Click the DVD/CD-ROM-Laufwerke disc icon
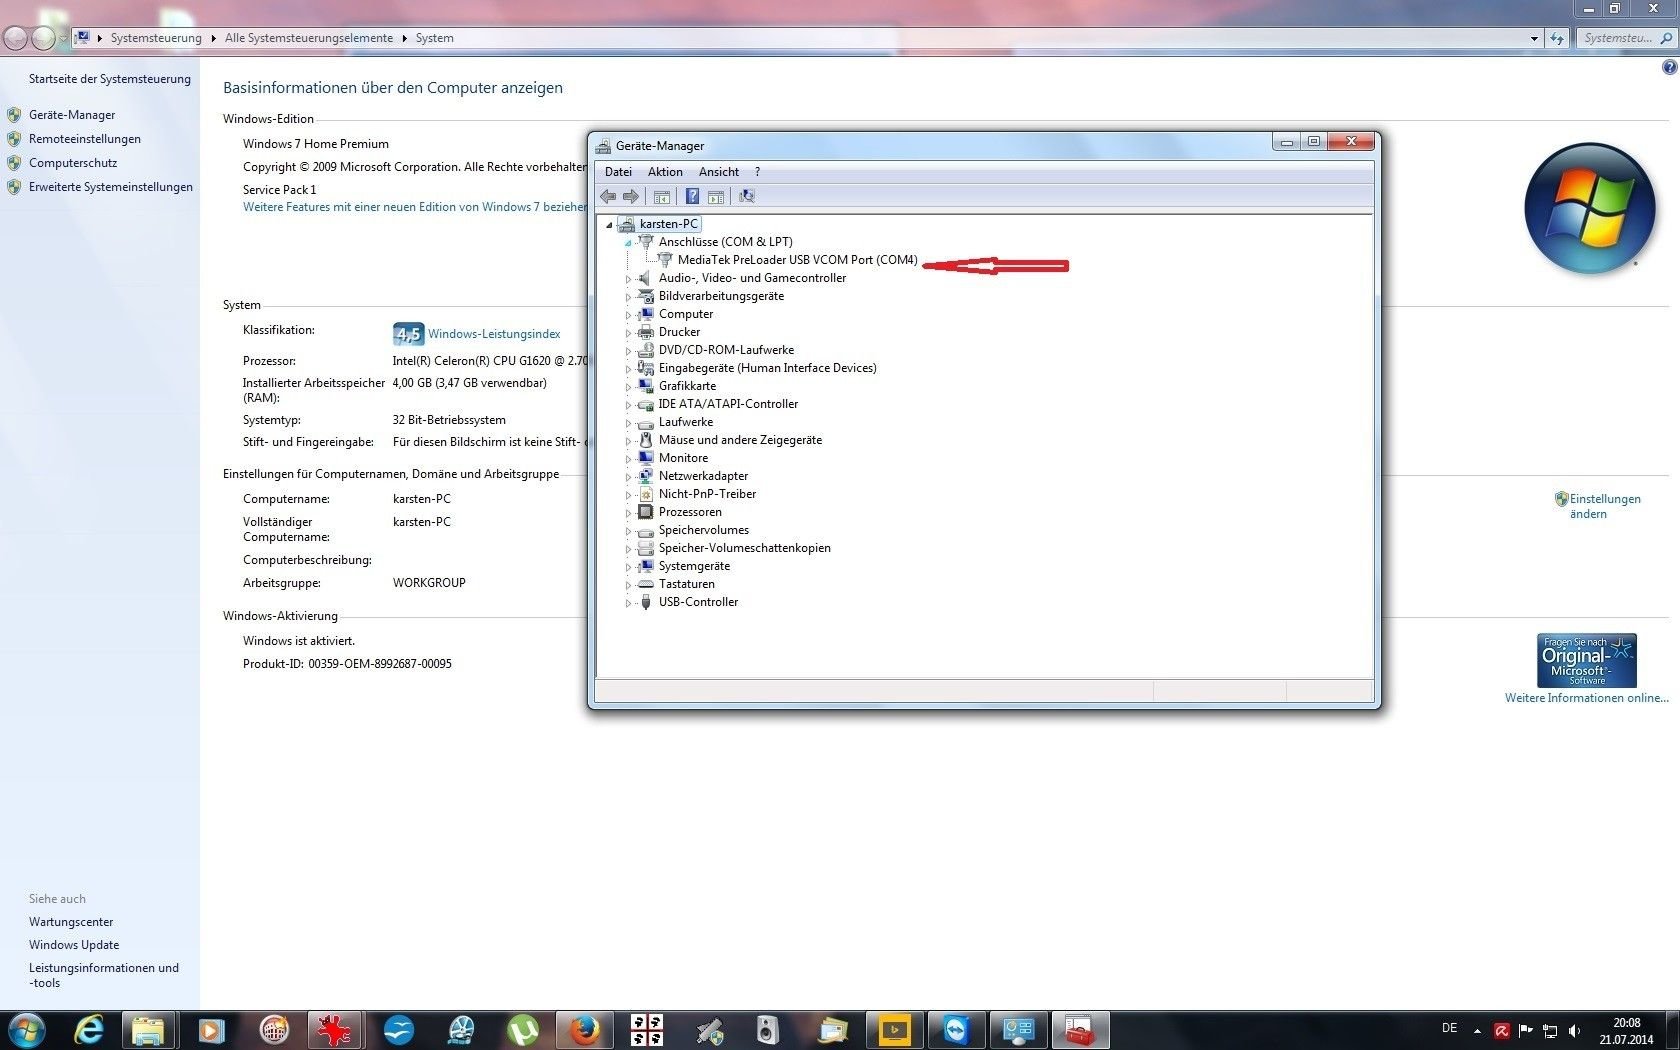This screenshot has width=1680, height=1050. (x=646, y=350)
